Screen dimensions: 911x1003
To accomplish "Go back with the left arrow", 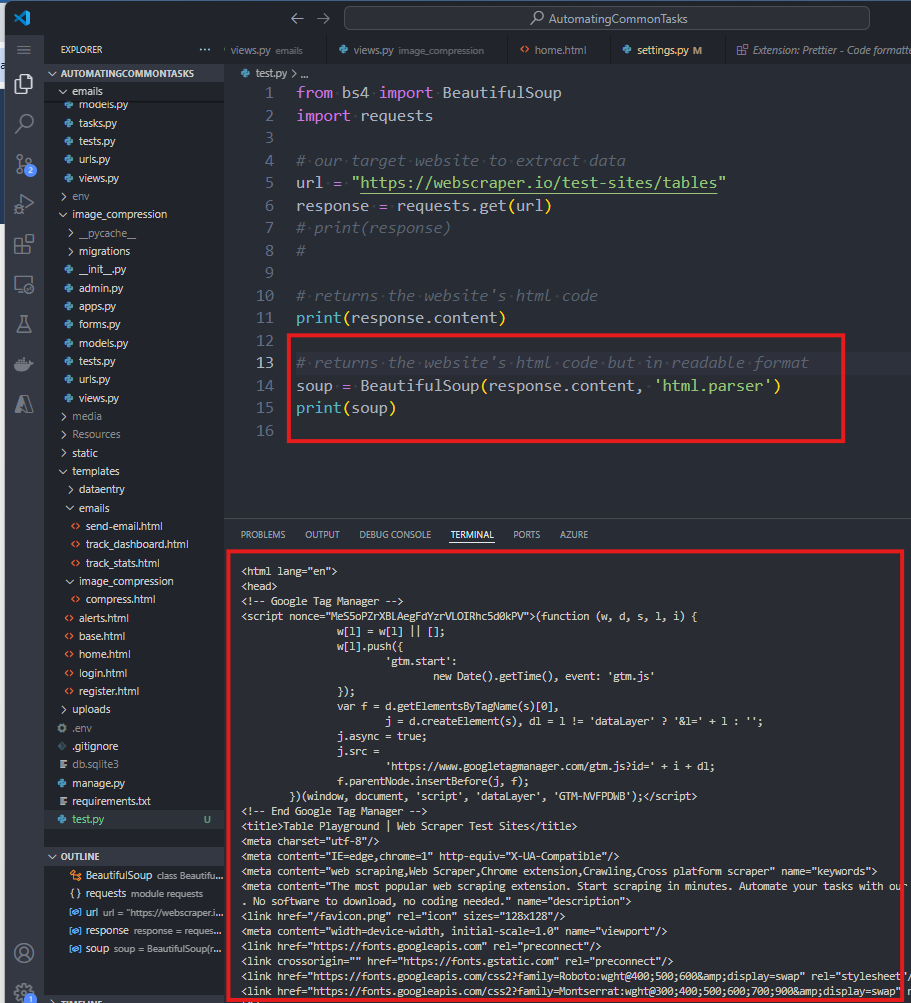I will (297, 19).
